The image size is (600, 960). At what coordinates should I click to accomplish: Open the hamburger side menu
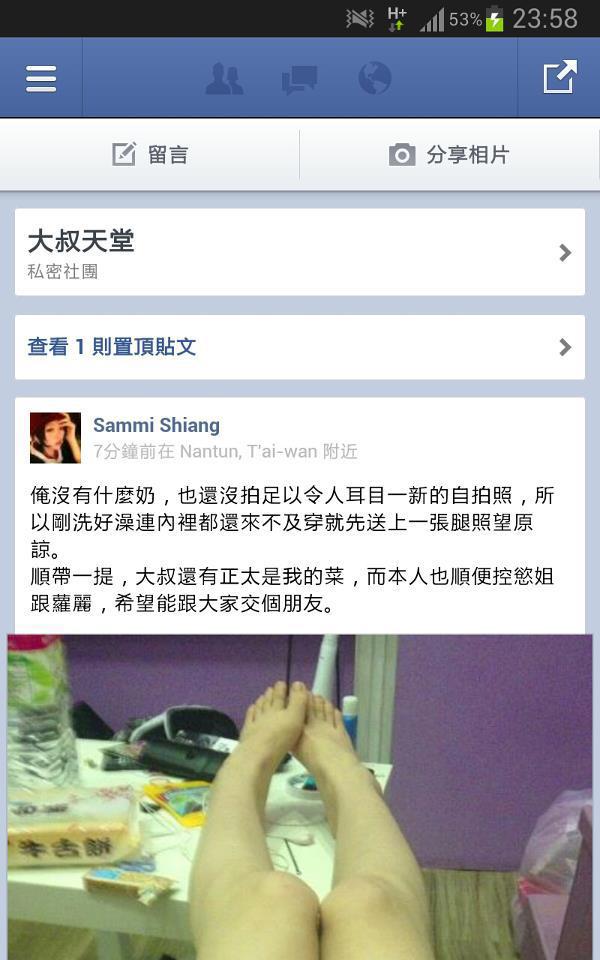tap(41, 78)
